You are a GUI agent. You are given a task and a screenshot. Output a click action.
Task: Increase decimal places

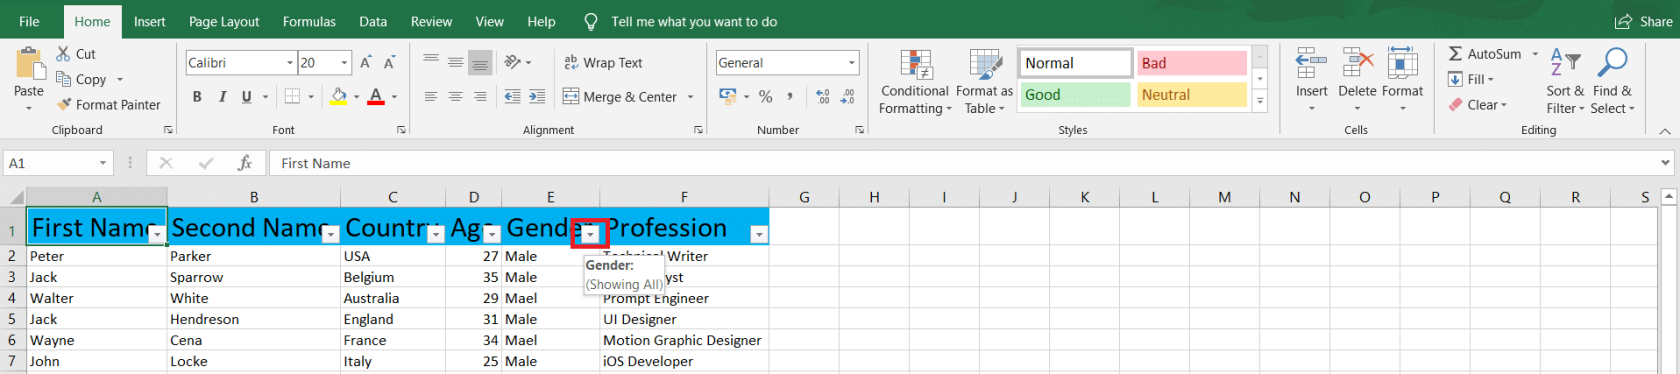click(x=823, y=97)
